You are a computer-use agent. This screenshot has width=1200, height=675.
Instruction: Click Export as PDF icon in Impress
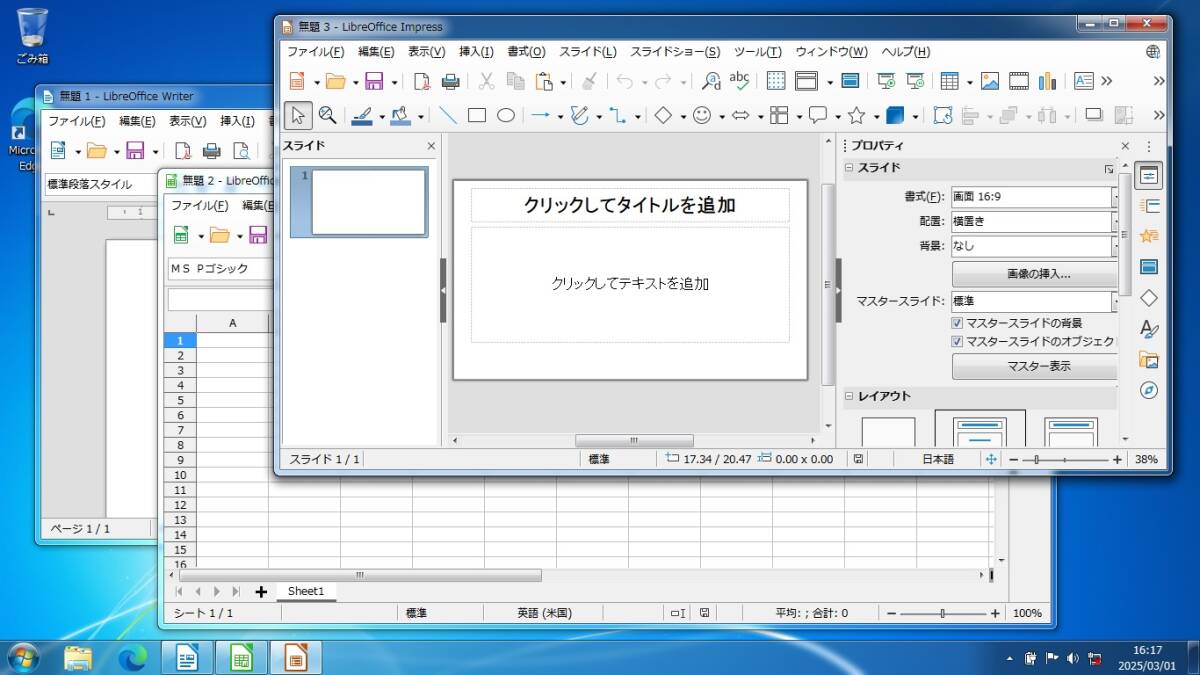(422, 81)
